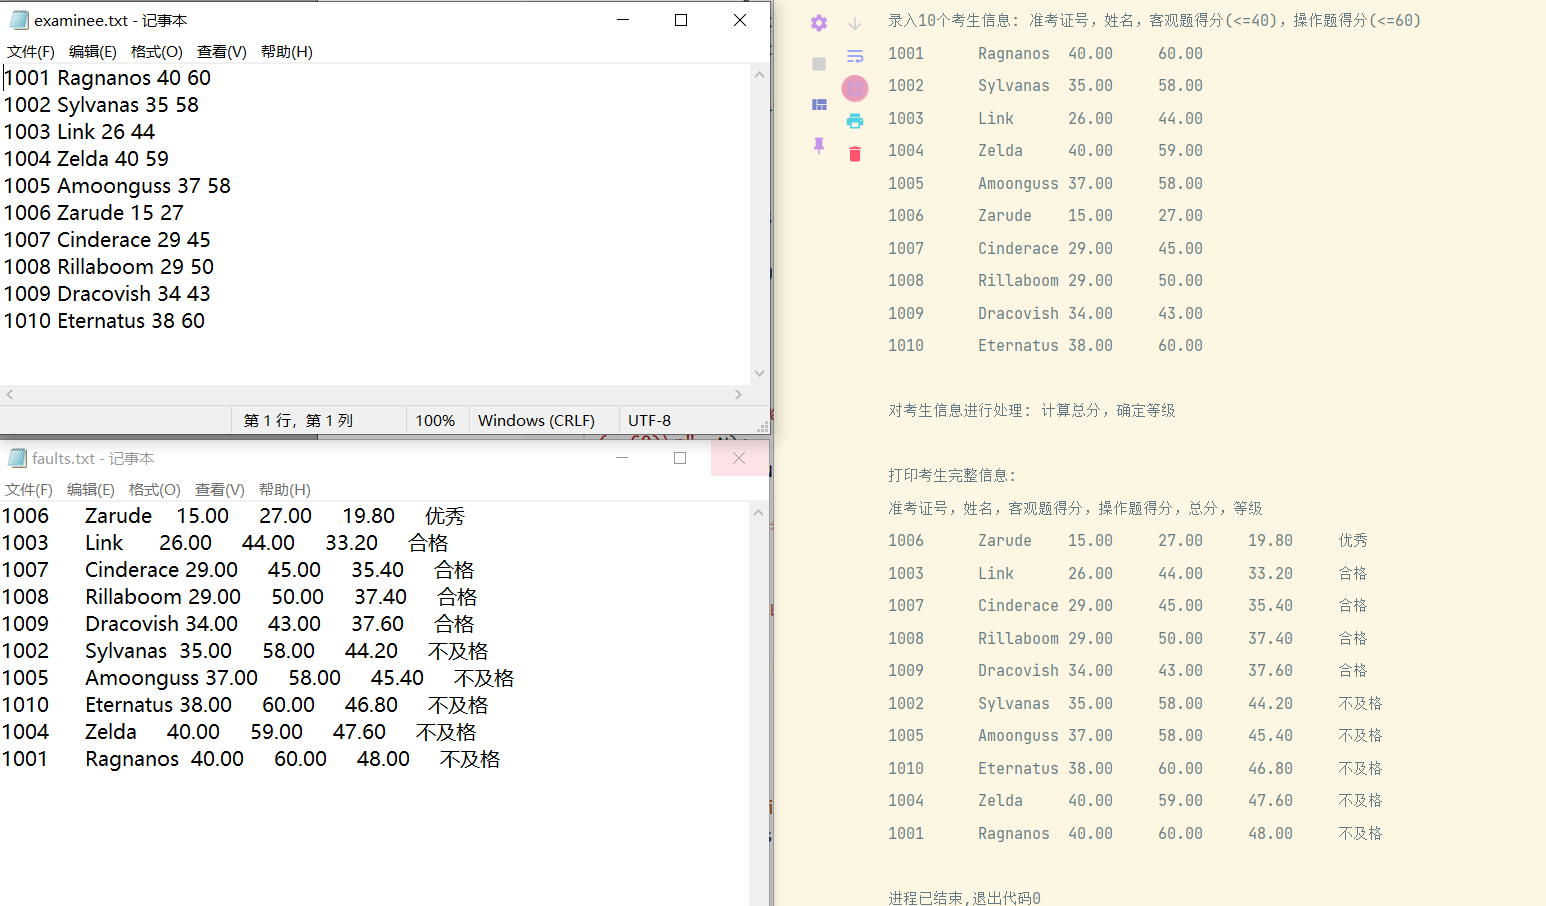
Task: Open 编辑(E) menu in examinee.txt Notepad
Action: click(x=93, y=51)
